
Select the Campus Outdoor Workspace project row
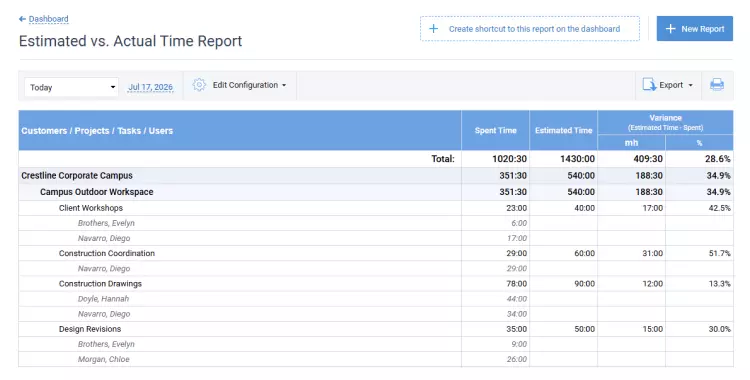pyautogui.click(x=375, y=192)
